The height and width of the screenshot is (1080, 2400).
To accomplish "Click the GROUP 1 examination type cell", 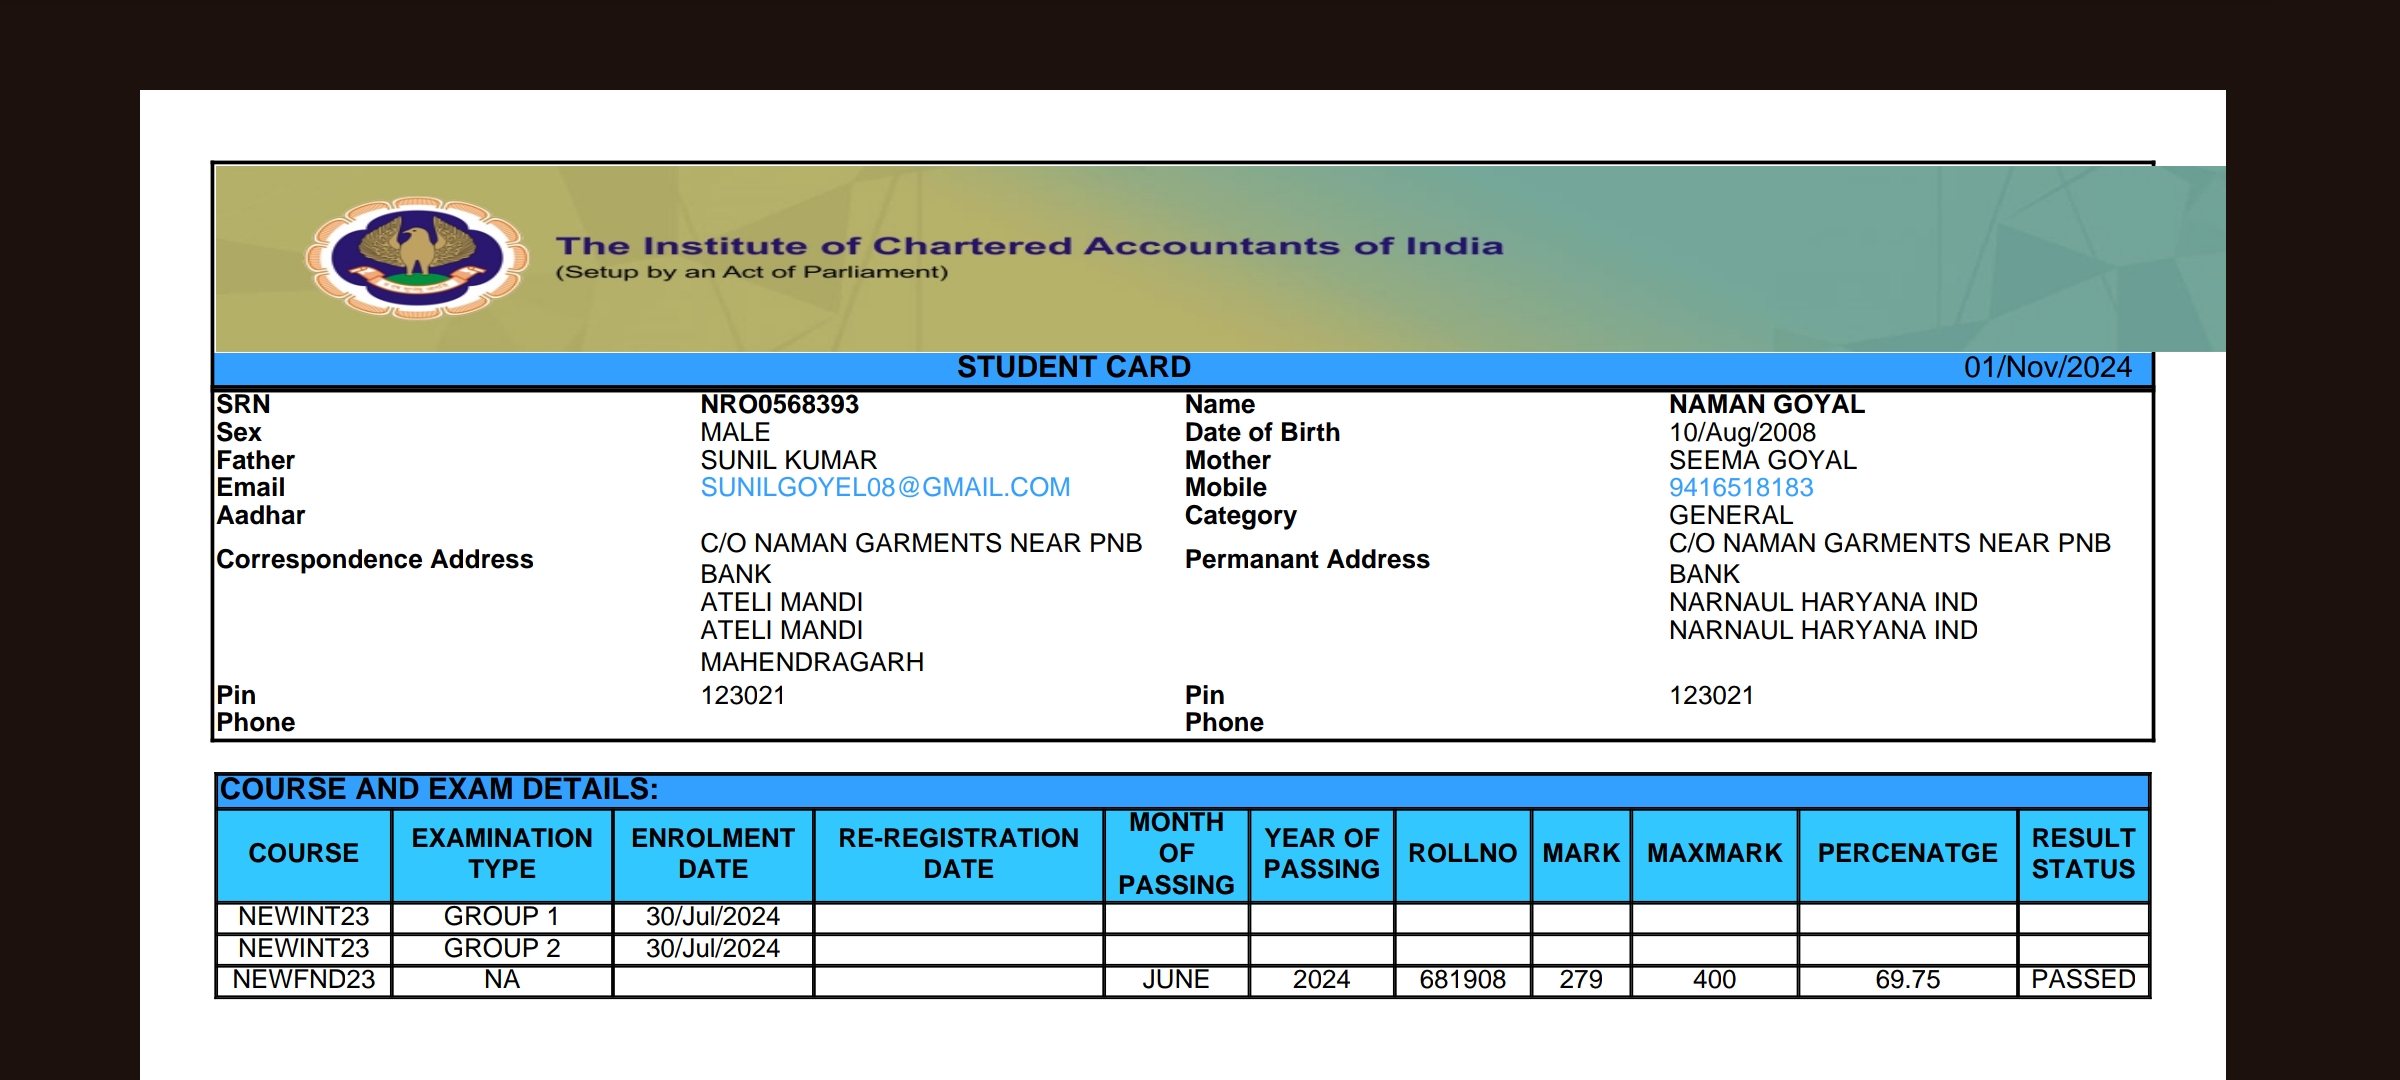I will [502, 917].
